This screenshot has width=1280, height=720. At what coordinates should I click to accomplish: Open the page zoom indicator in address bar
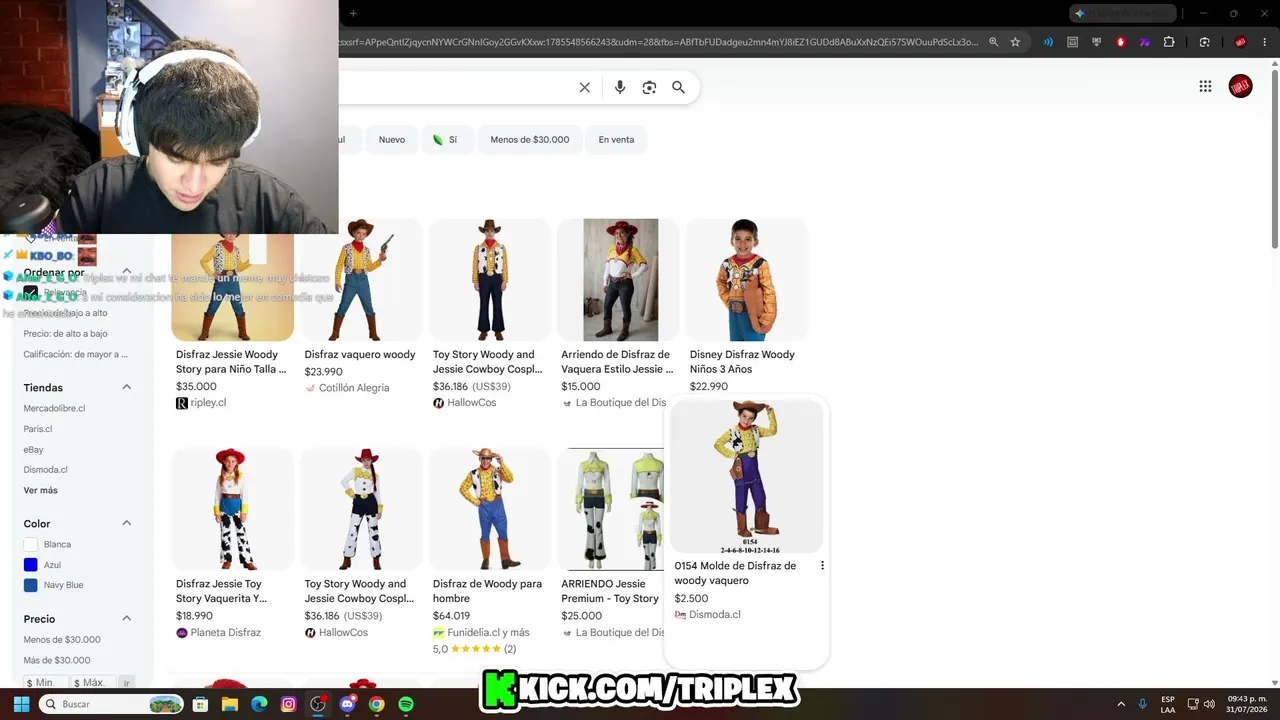[x=993, y=42]
